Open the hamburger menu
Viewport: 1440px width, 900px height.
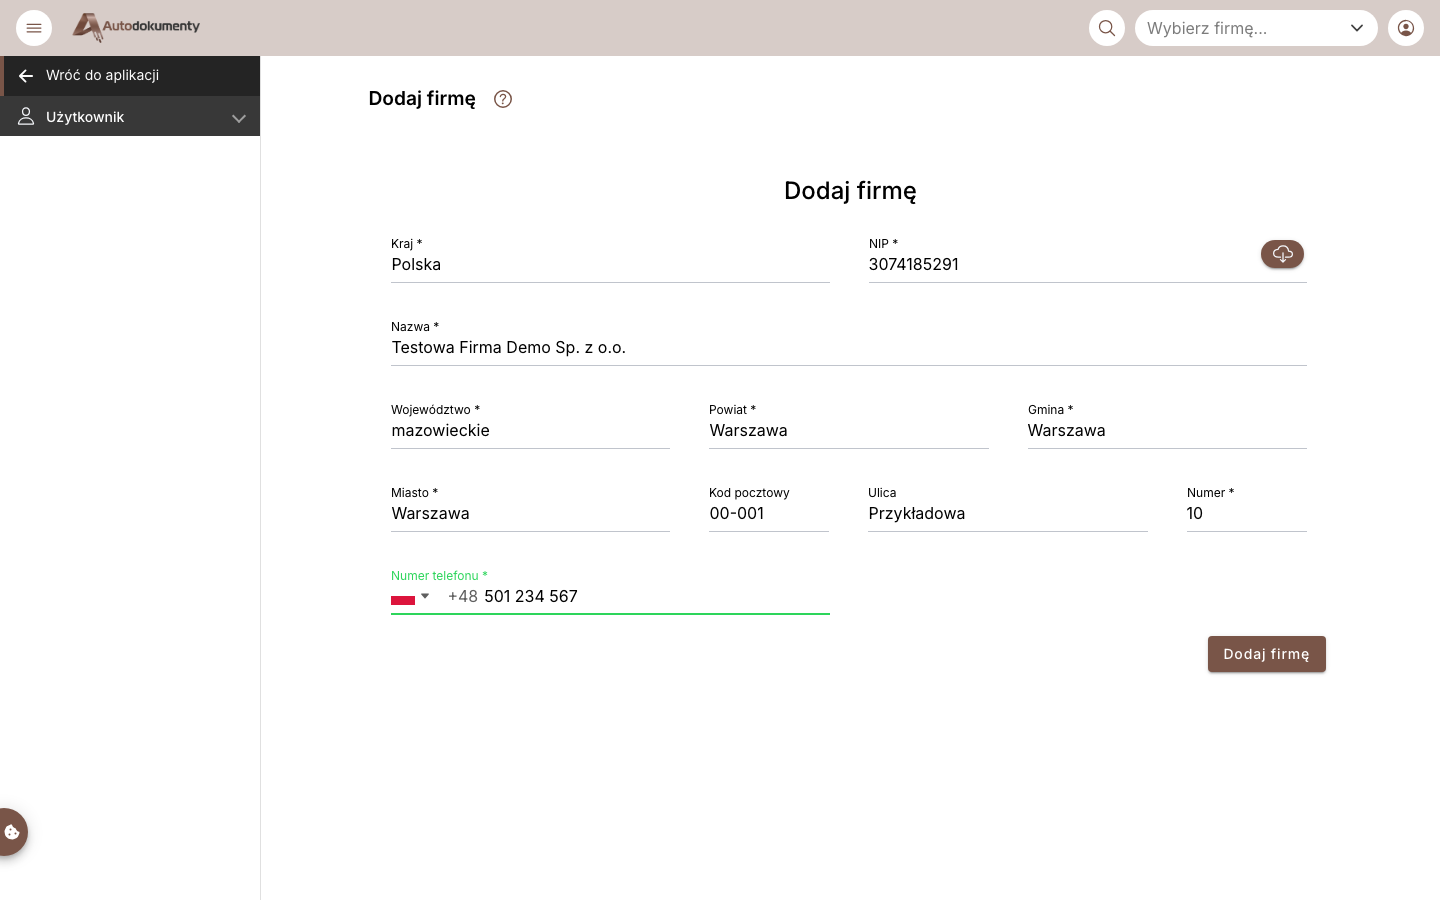click(x=34, y=28)
